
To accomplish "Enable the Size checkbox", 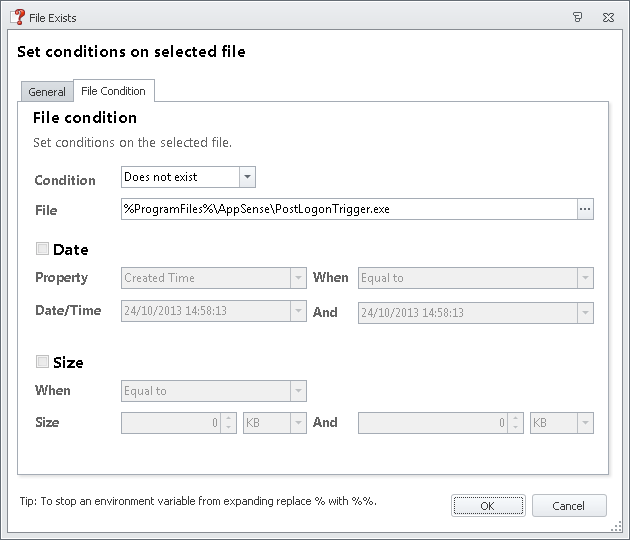I will click(42, 362).
